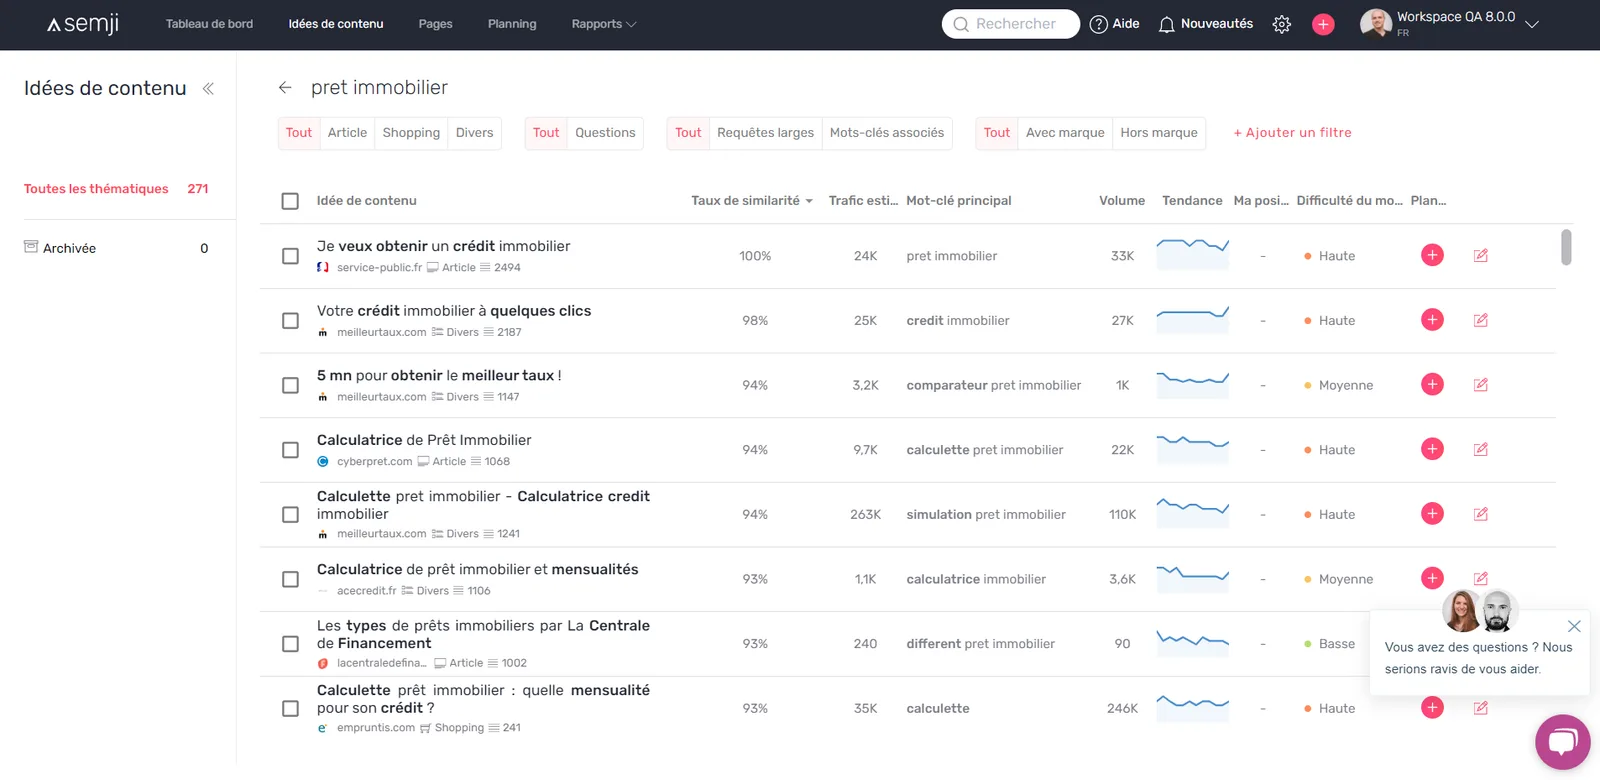
Task: Switch to Planning in the top nav
Action: (512, 24)
